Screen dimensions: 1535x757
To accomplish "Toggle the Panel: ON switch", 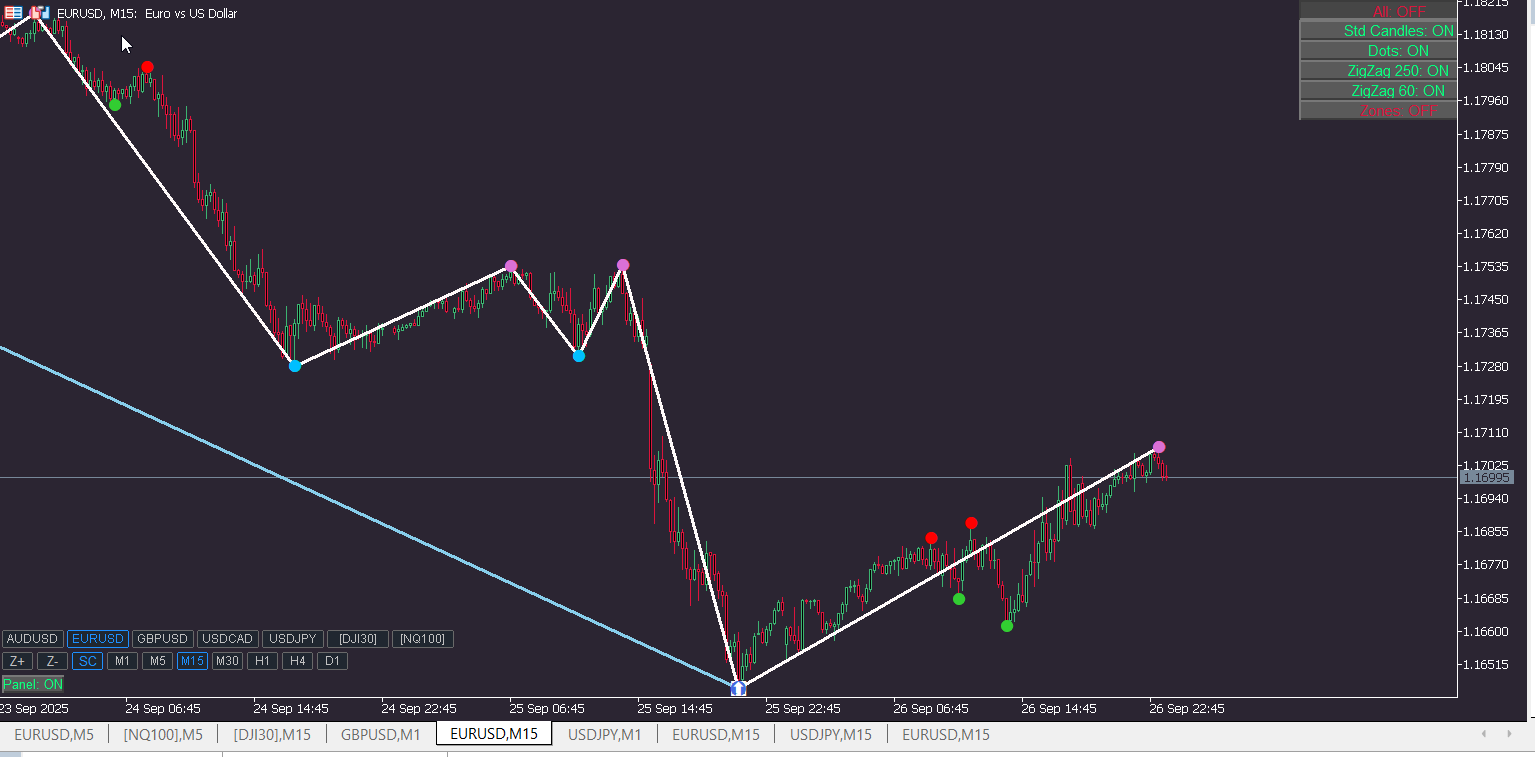I will [33, 684].
